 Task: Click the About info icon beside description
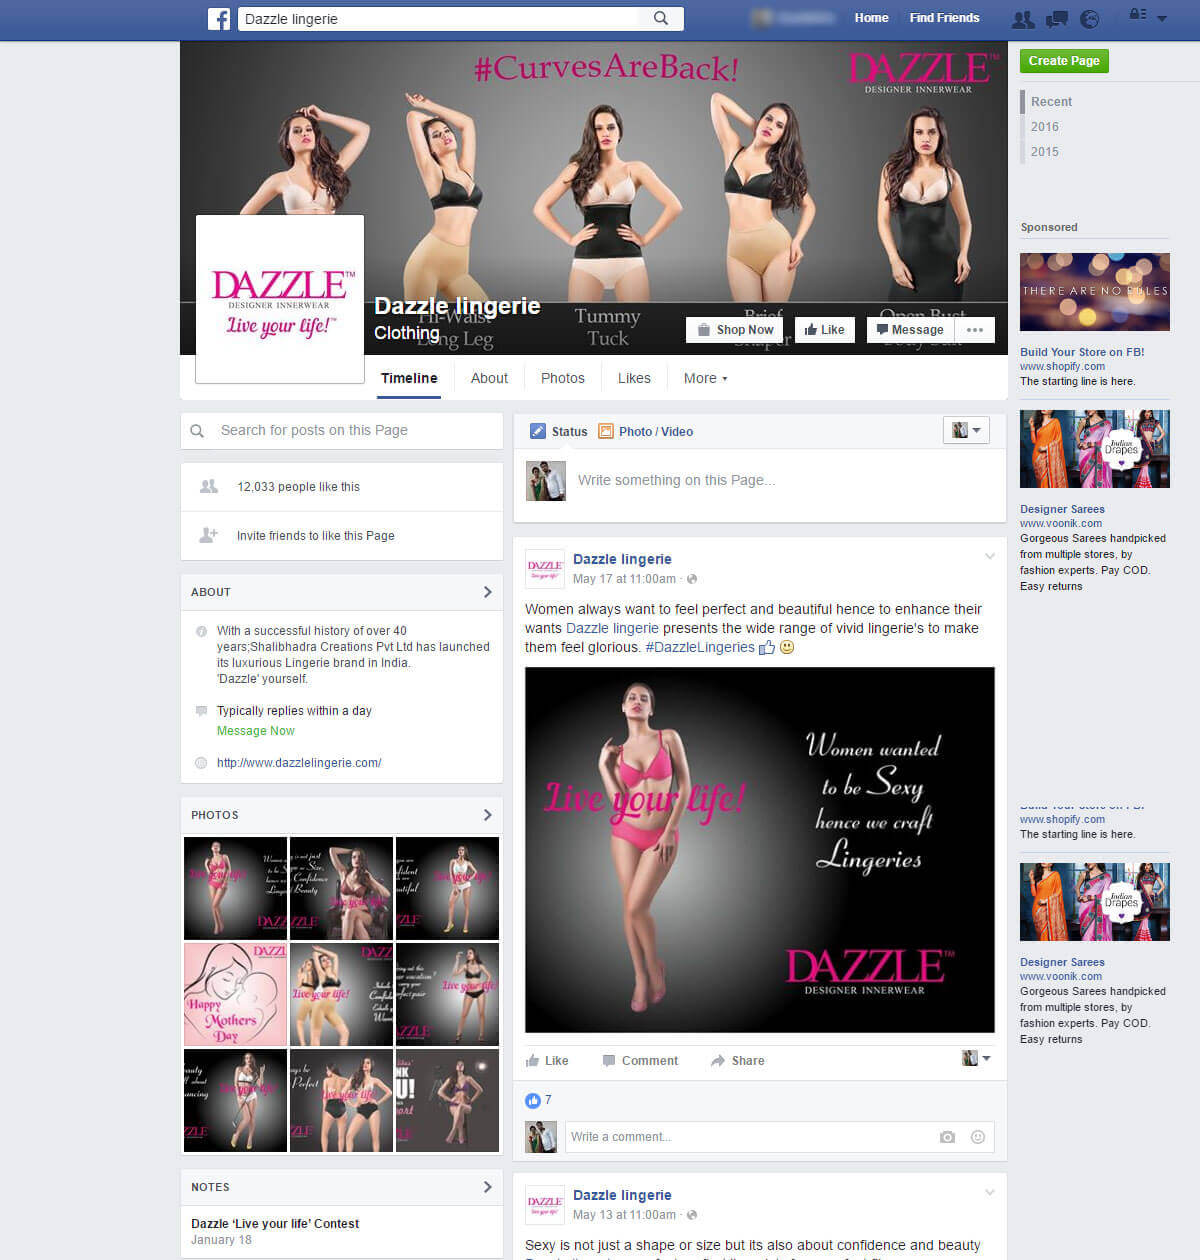pos(201,631)
